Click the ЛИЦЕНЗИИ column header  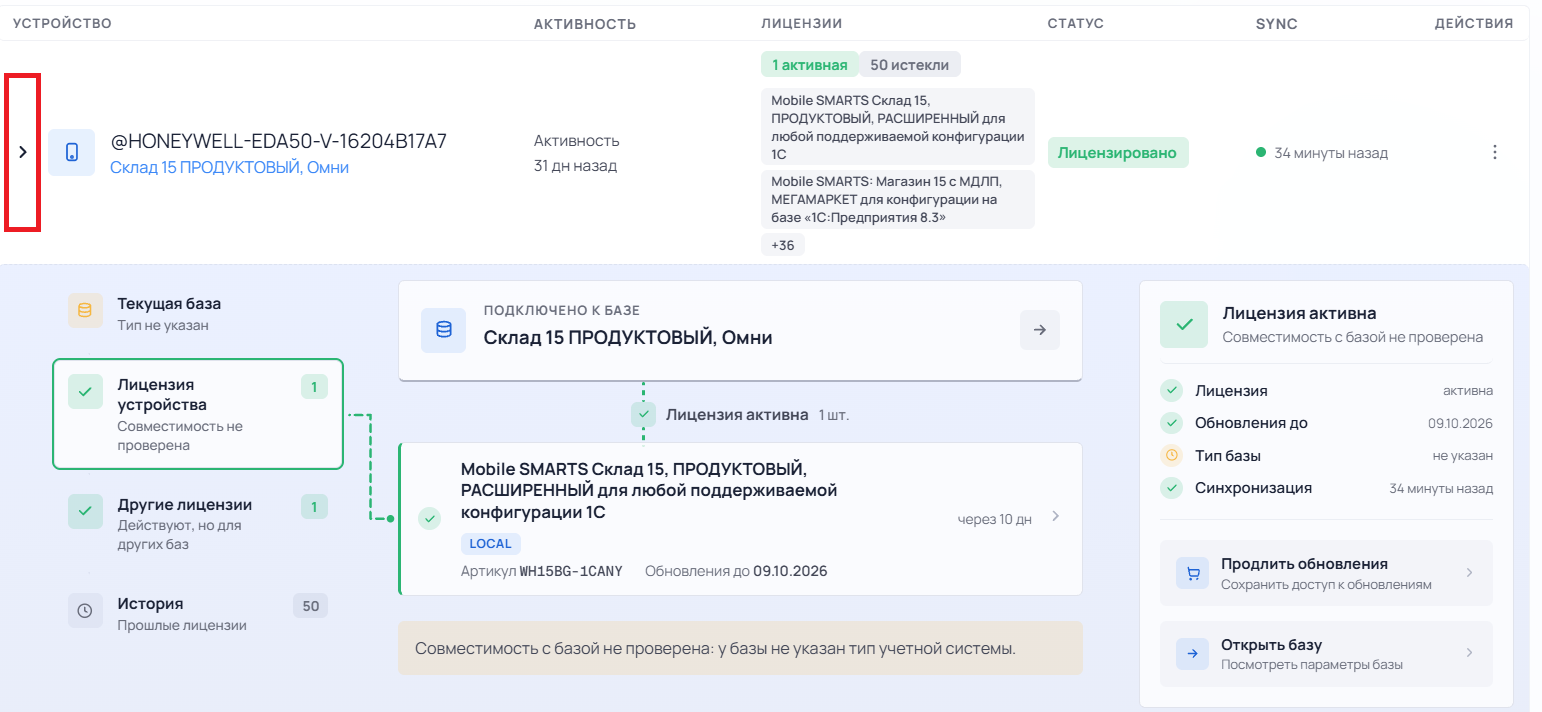802,23
